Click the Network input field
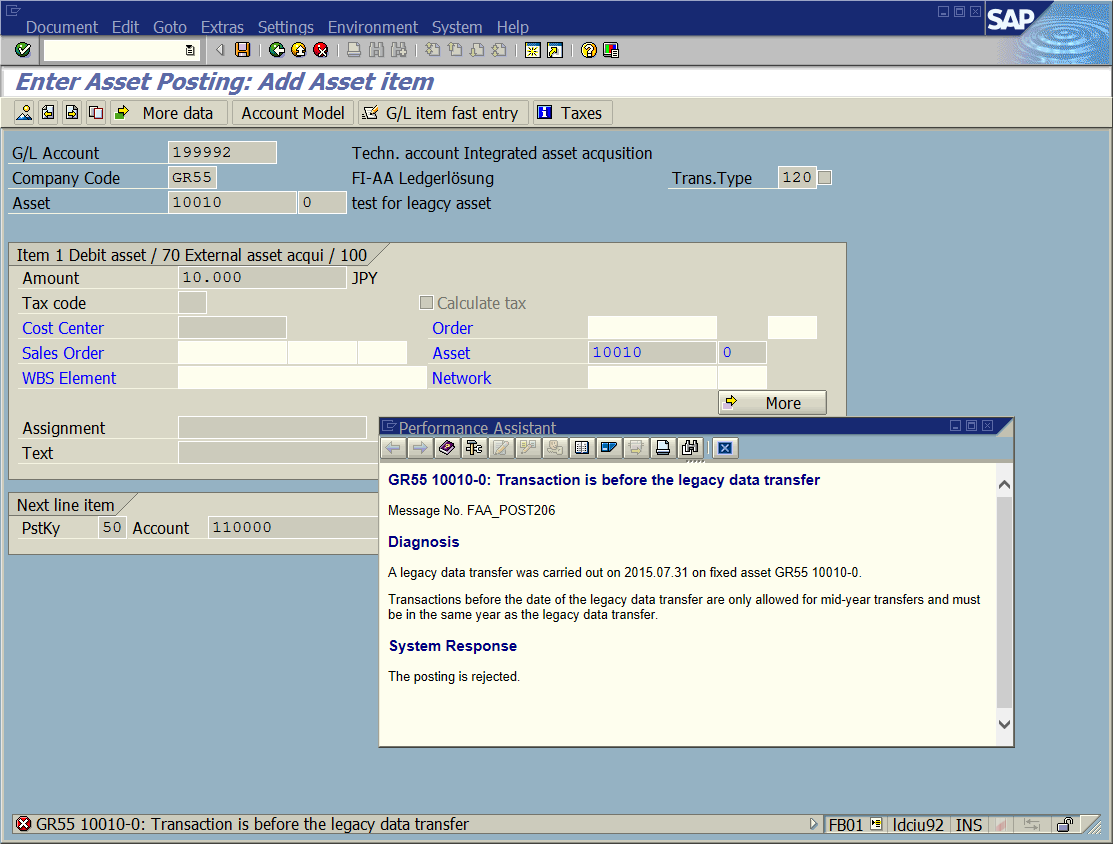The width and height of the screenshot is (1113, 844). (652, 378)
